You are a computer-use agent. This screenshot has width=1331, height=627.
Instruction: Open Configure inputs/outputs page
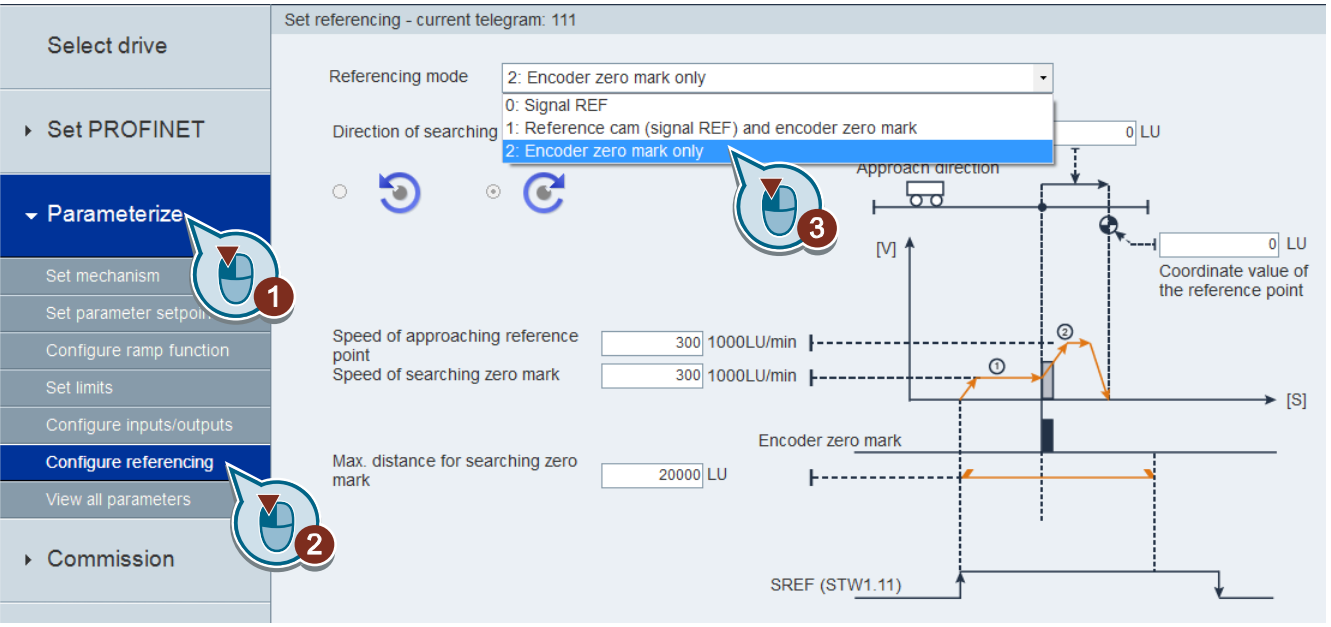[135, 425]
